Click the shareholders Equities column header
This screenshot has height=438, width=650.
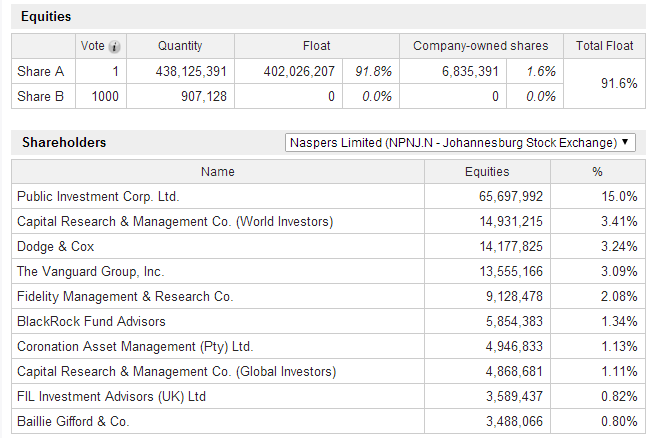(487, 172)
